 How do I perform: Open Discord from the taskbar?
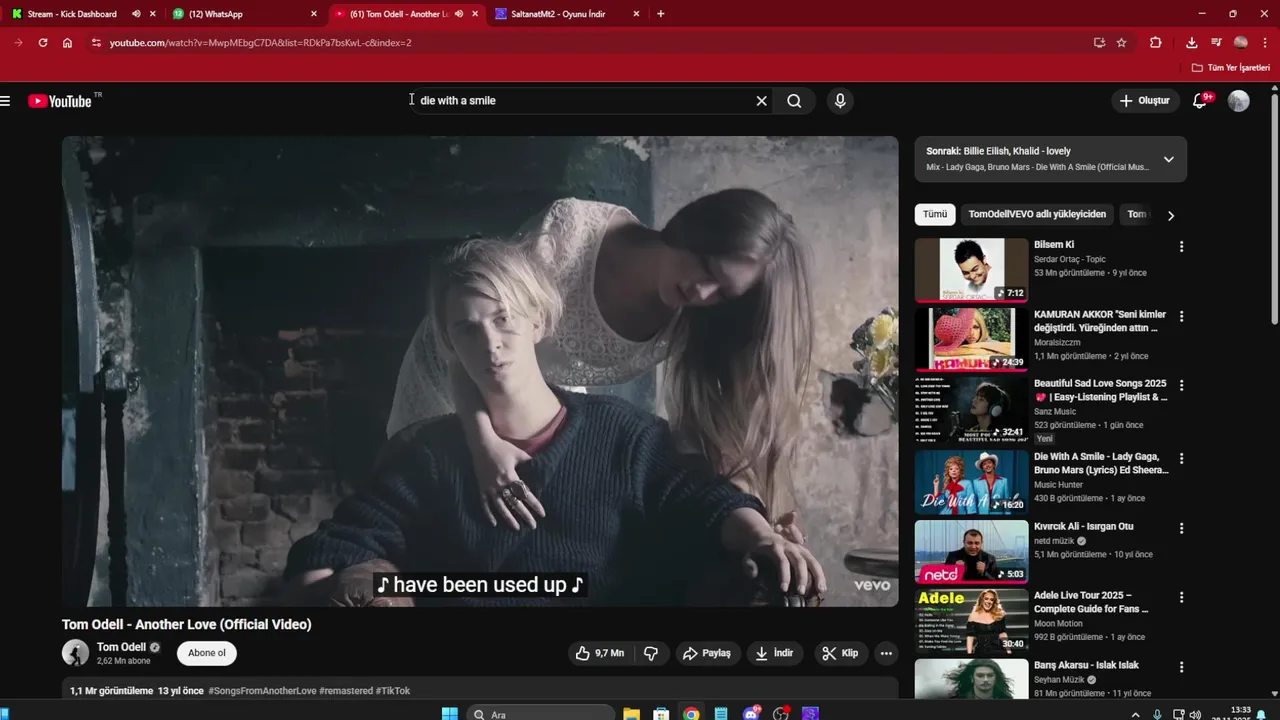(751, 714)
